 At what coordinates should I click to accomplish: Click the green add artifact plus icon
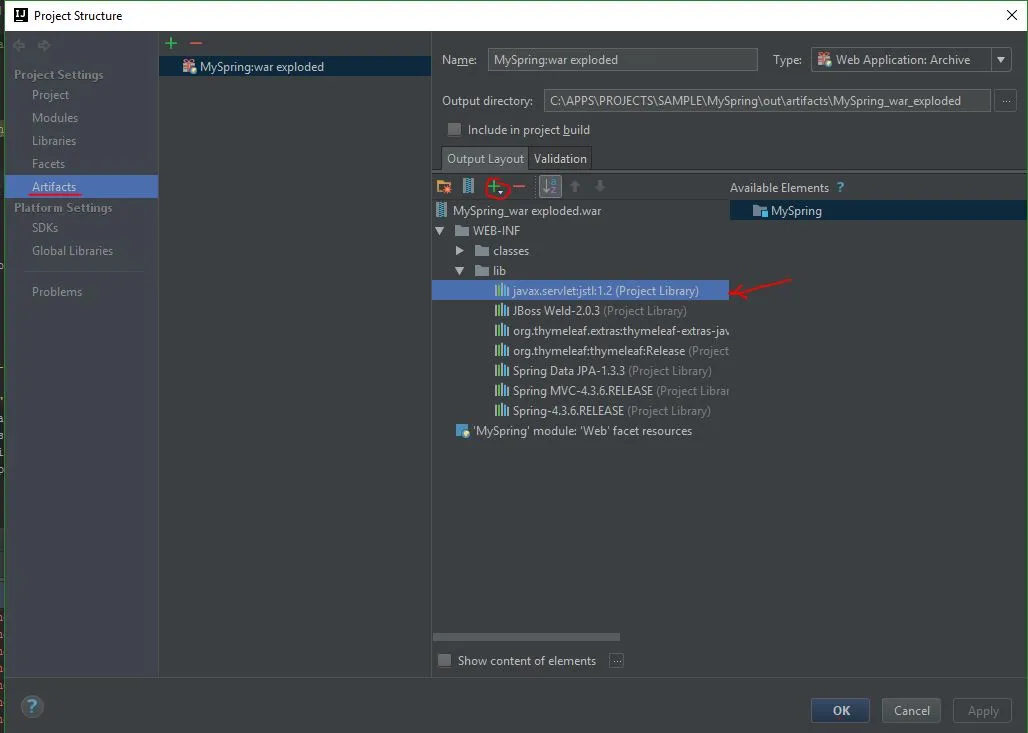coord(171,43)
